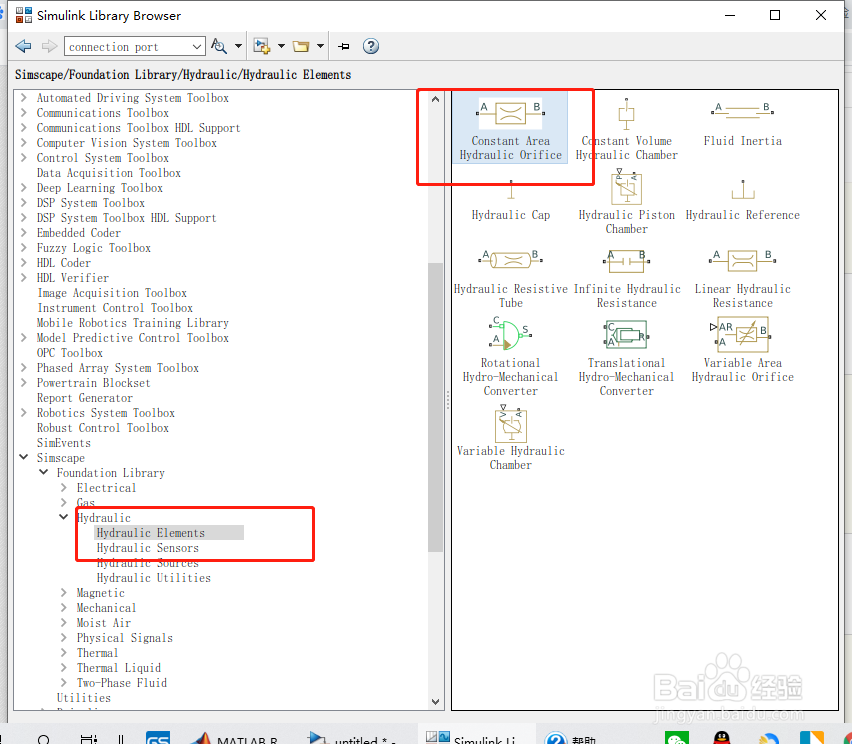852x744 pixels.
Task: Open QQ penguin icon in taskbar
Action: click(x=722, y=737)
